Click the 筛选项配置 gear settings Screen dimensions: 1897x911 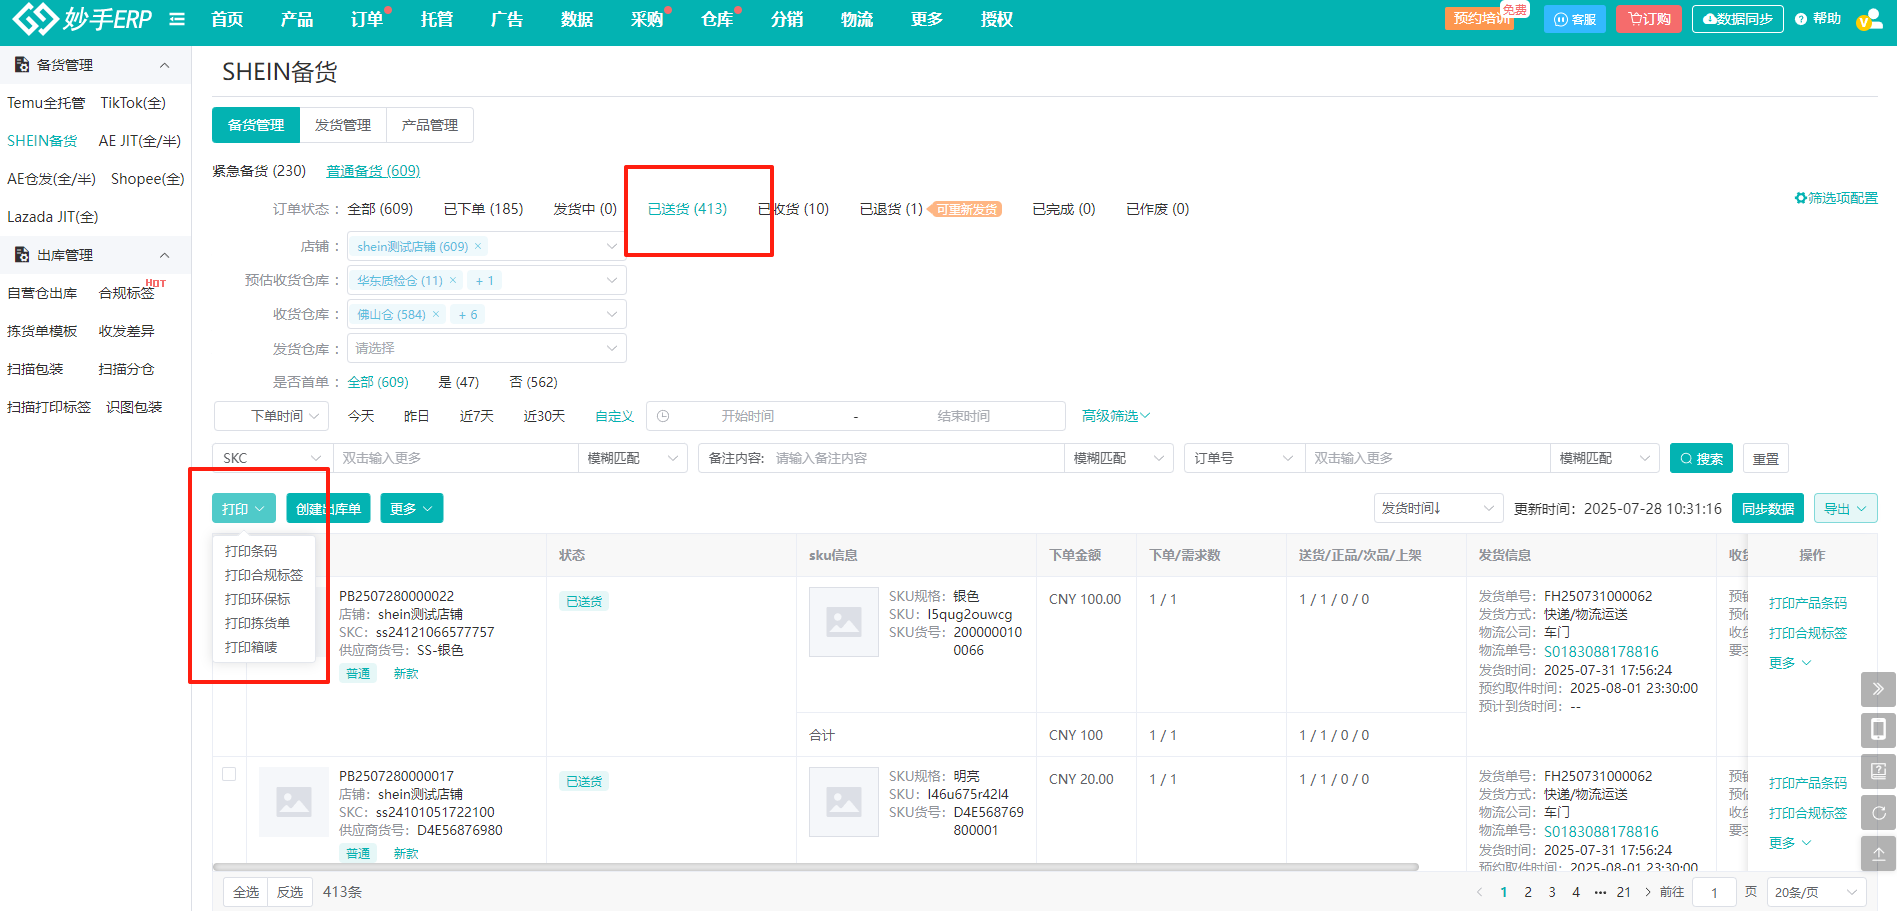click(x=1836, y=198)
